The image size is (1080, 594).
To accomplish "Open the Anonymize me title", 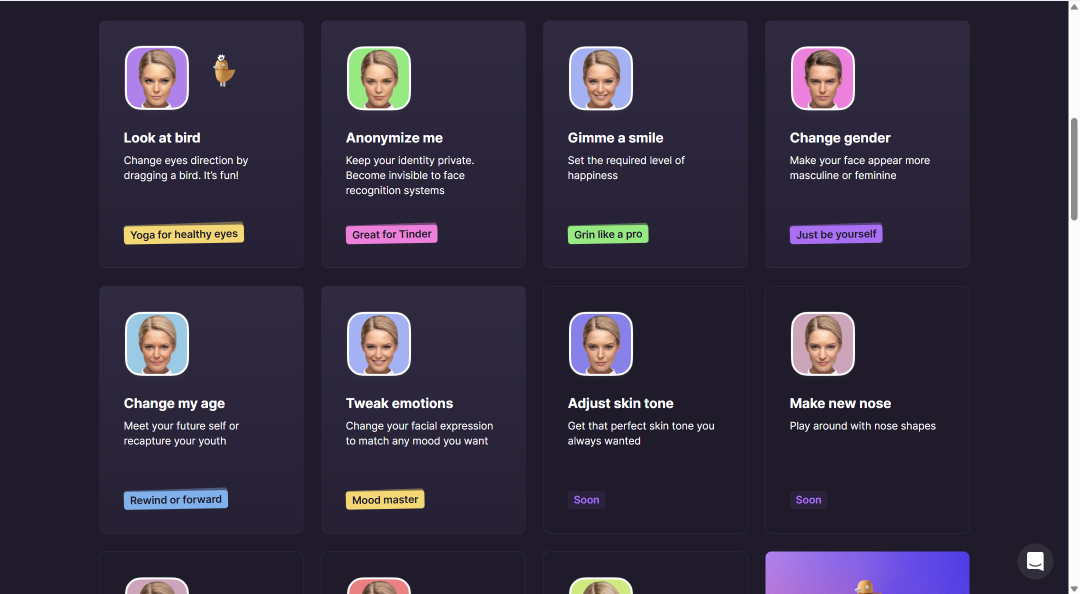I will click(x=394, y=138).
